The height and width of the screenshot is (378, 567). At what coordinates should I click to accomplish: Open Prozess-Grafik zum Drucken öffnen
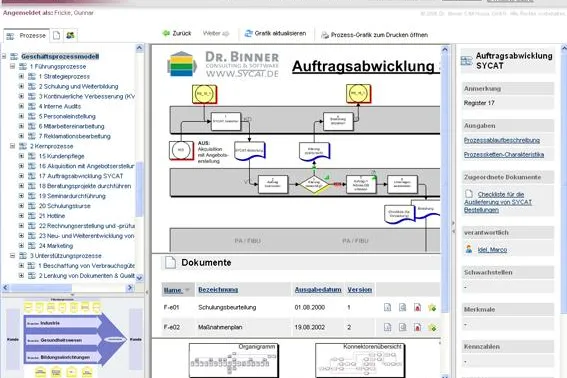pos(375,35)
